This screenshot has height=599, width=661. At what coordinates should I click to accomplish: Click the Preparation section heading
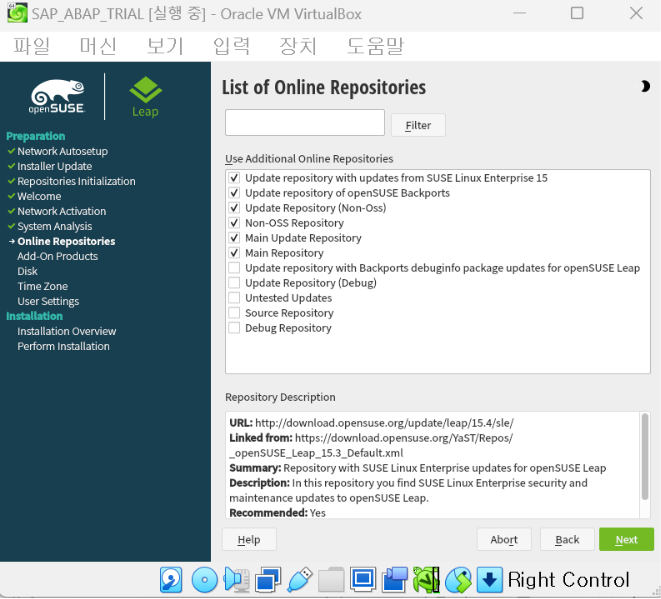point(35,136)
